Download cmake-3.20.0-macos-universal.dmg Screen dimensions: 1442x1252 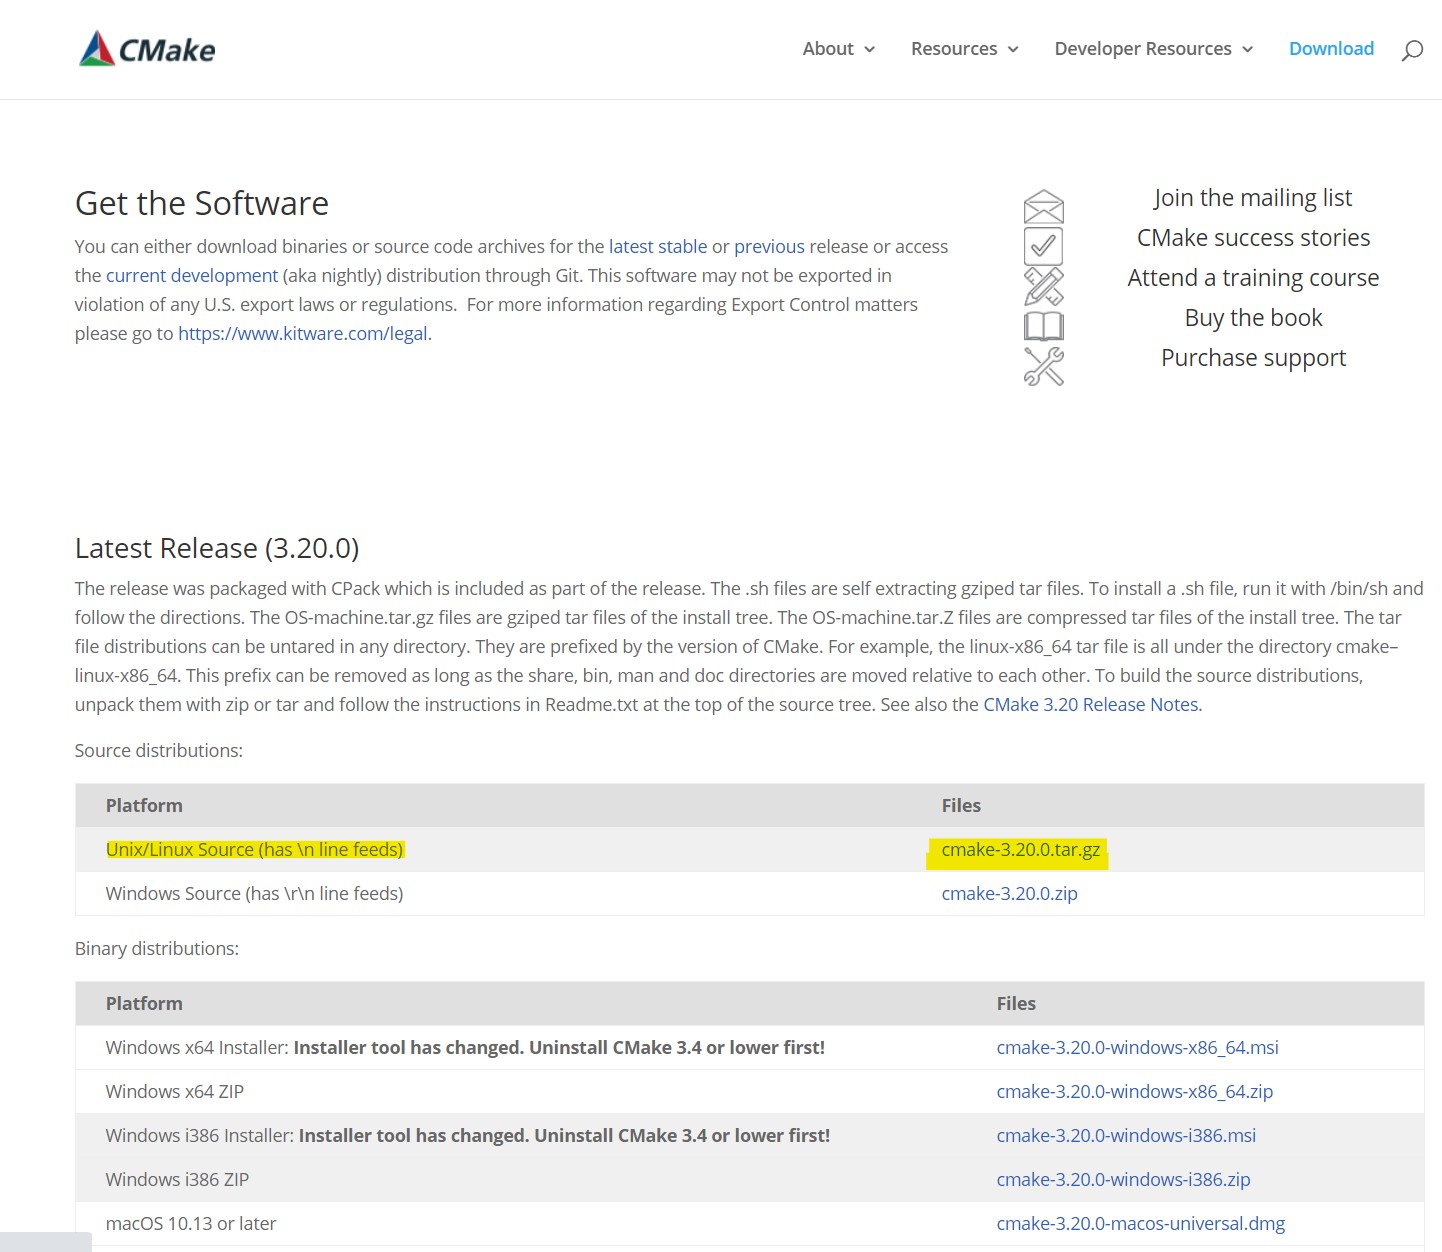point(1140,1224)
